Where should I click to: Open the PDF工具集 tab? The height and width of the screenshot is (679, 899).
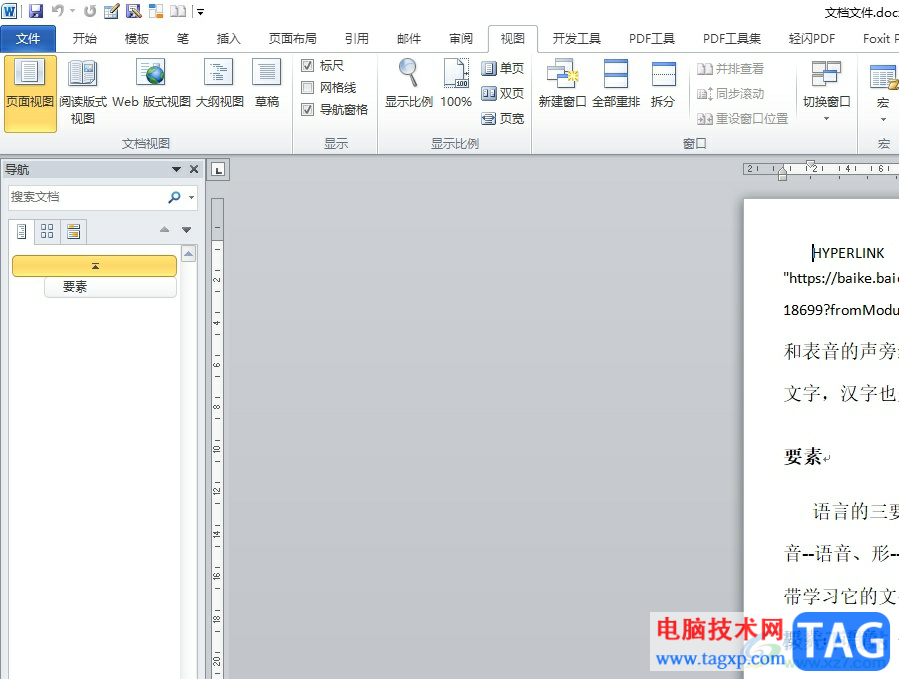(732, 38)
